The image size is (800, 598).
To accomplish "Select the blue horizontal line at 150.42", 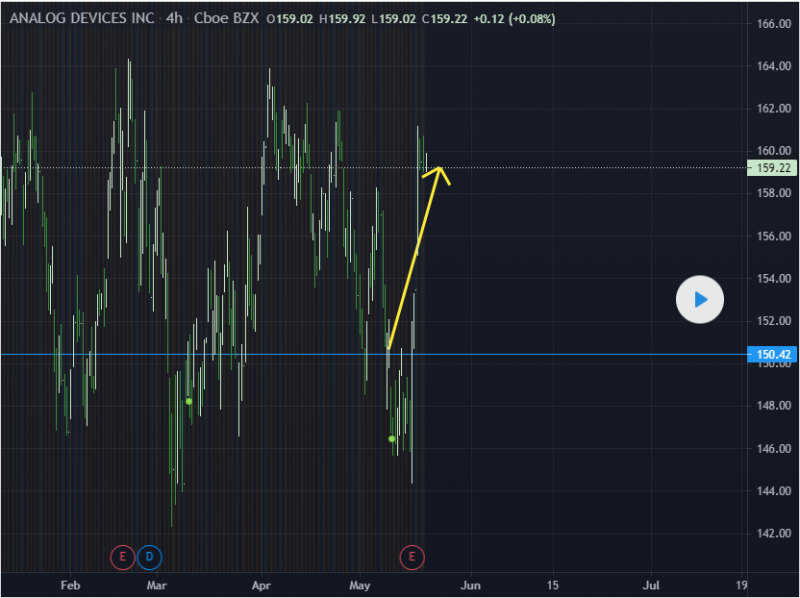I will [600, 354].
